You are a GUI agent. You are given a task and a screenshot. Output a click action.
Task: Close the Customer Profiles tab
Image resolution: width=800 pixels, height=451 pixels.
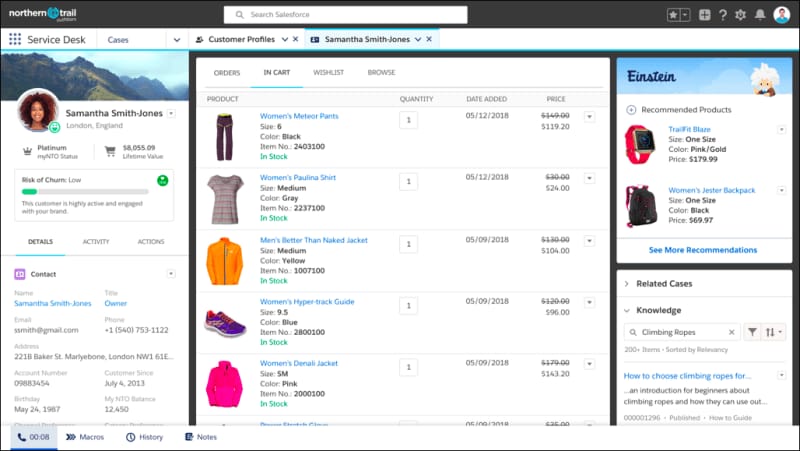point(295,39)
